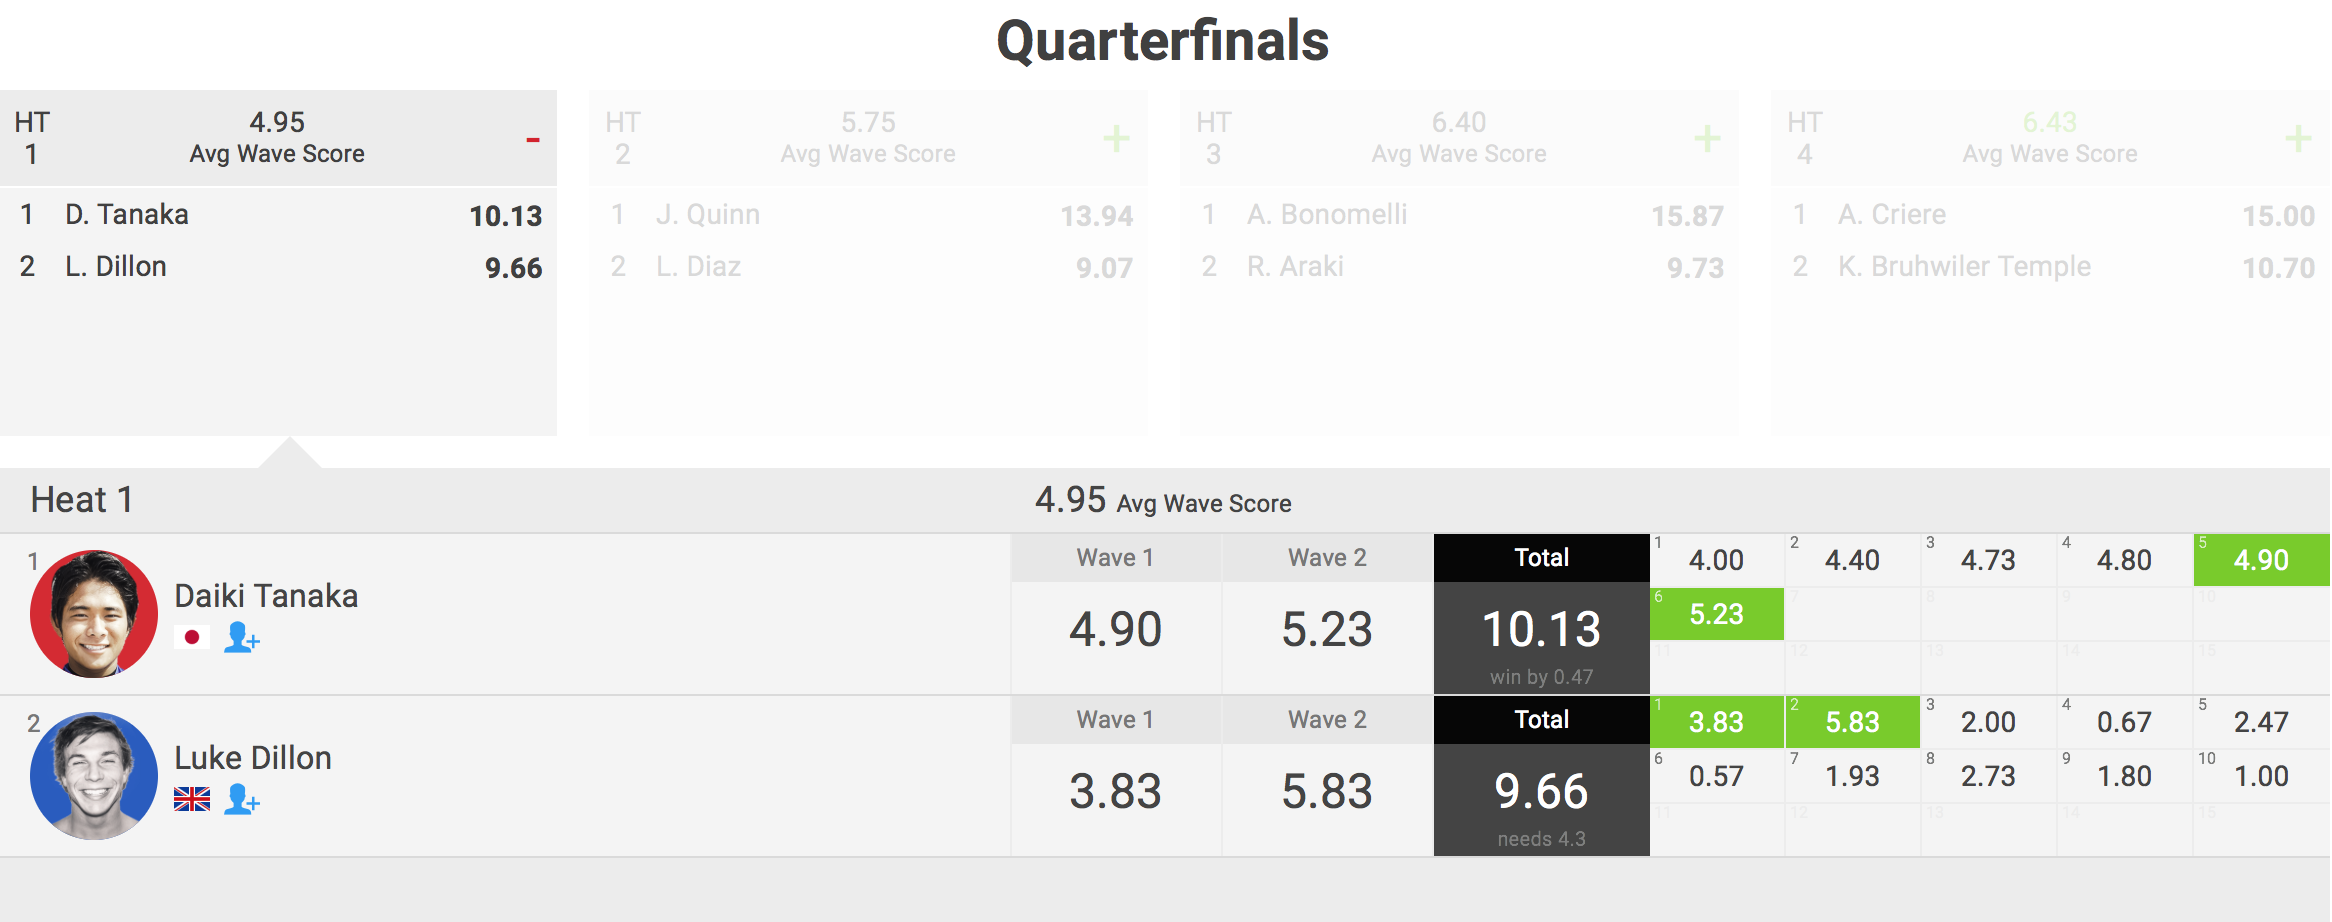
Task: Click the follow icon beside Daiki Tanaka
Action: pos(241,637)
